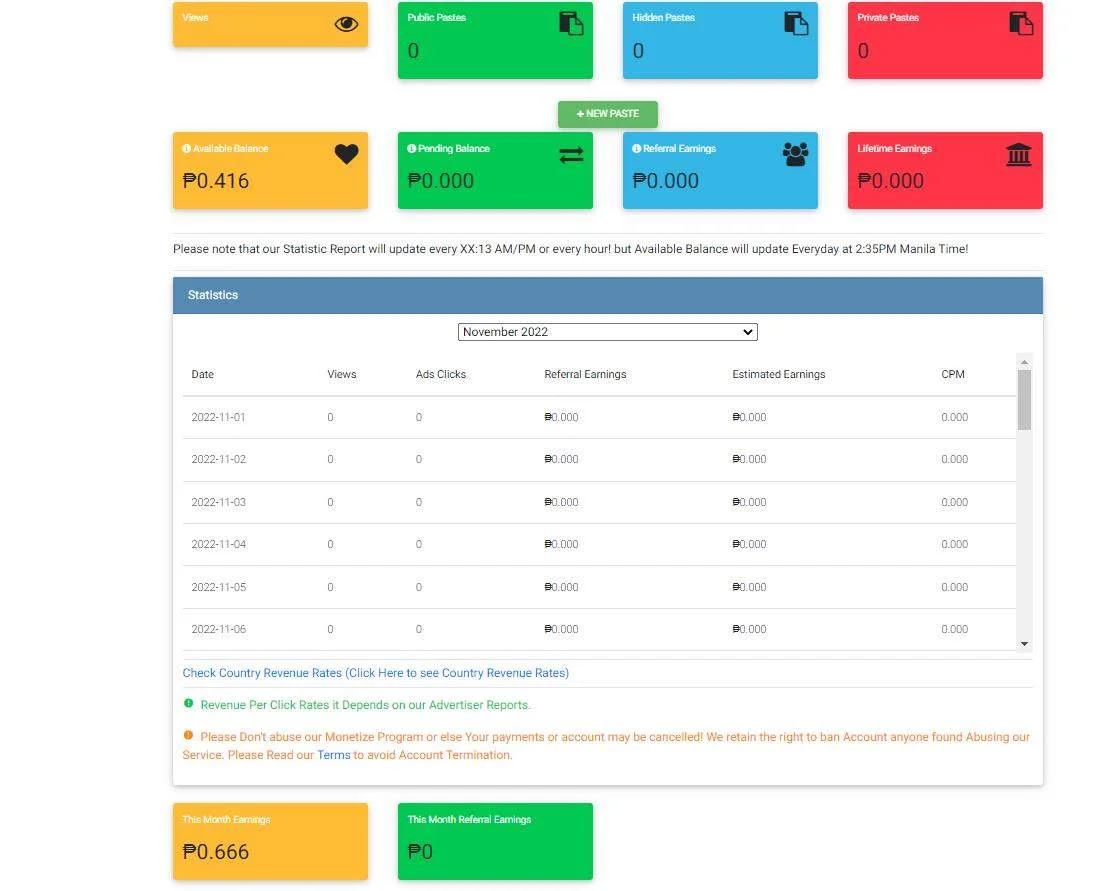Screen dimensions: 1112x891
Task: Open Check Country Revenue Rates link
Action: [x=376, y=673]
